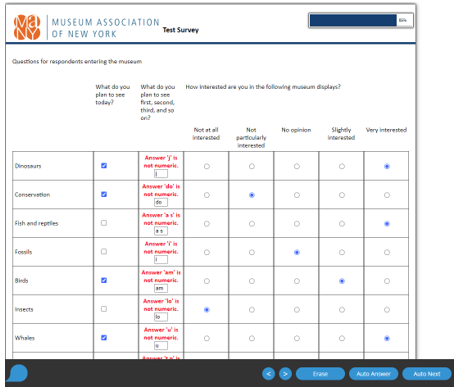Click the Auto Next button
Image resolution: width=466 pixels, height=392 pixels.
(427, 374)
